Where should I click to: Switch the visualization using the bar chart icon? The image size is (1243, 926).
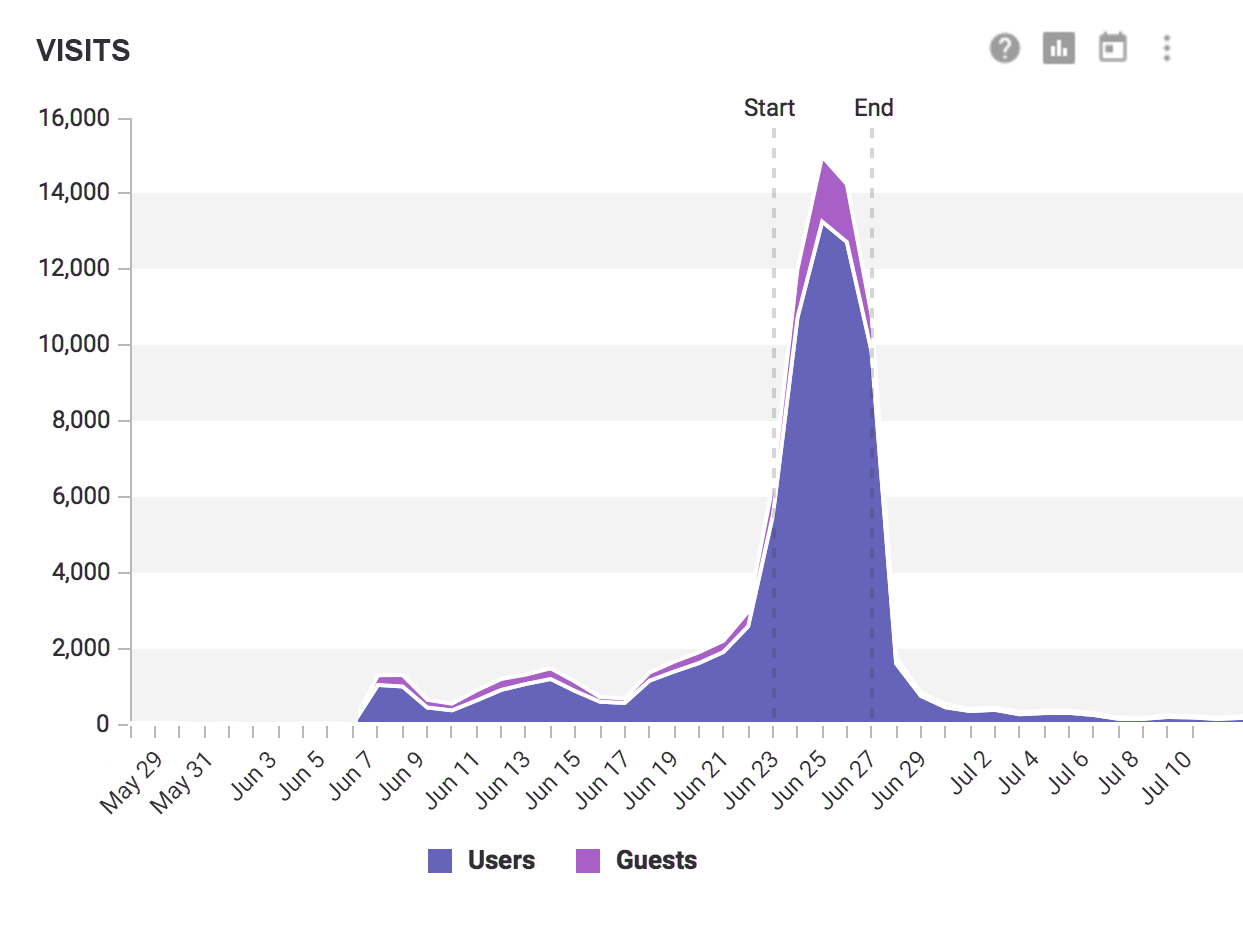click(x=1059, y=47)
